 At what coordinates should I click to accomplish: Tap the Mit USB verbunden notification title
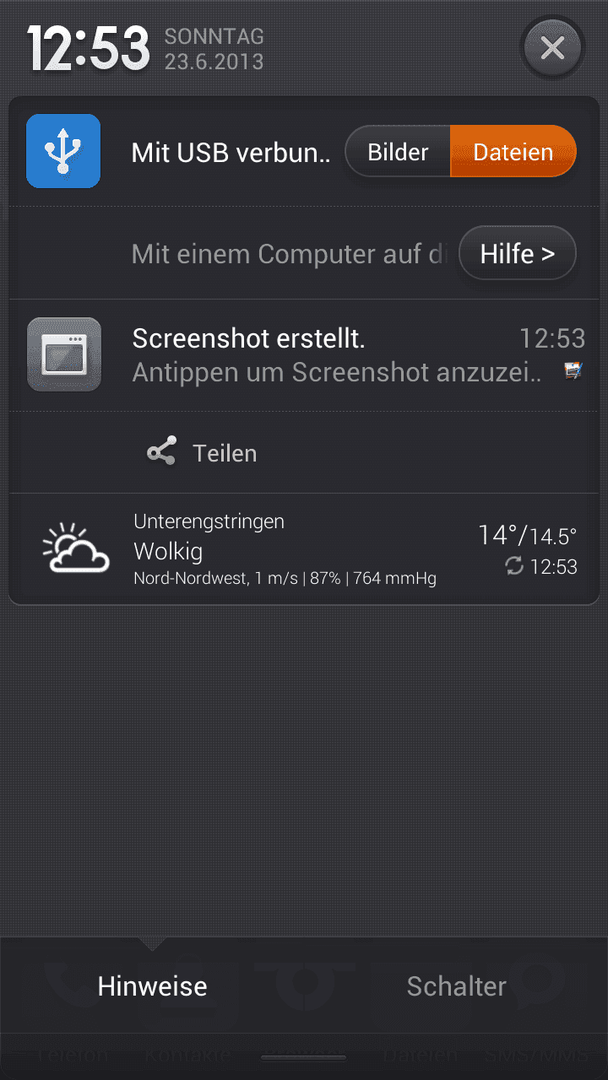click(231, 153)
